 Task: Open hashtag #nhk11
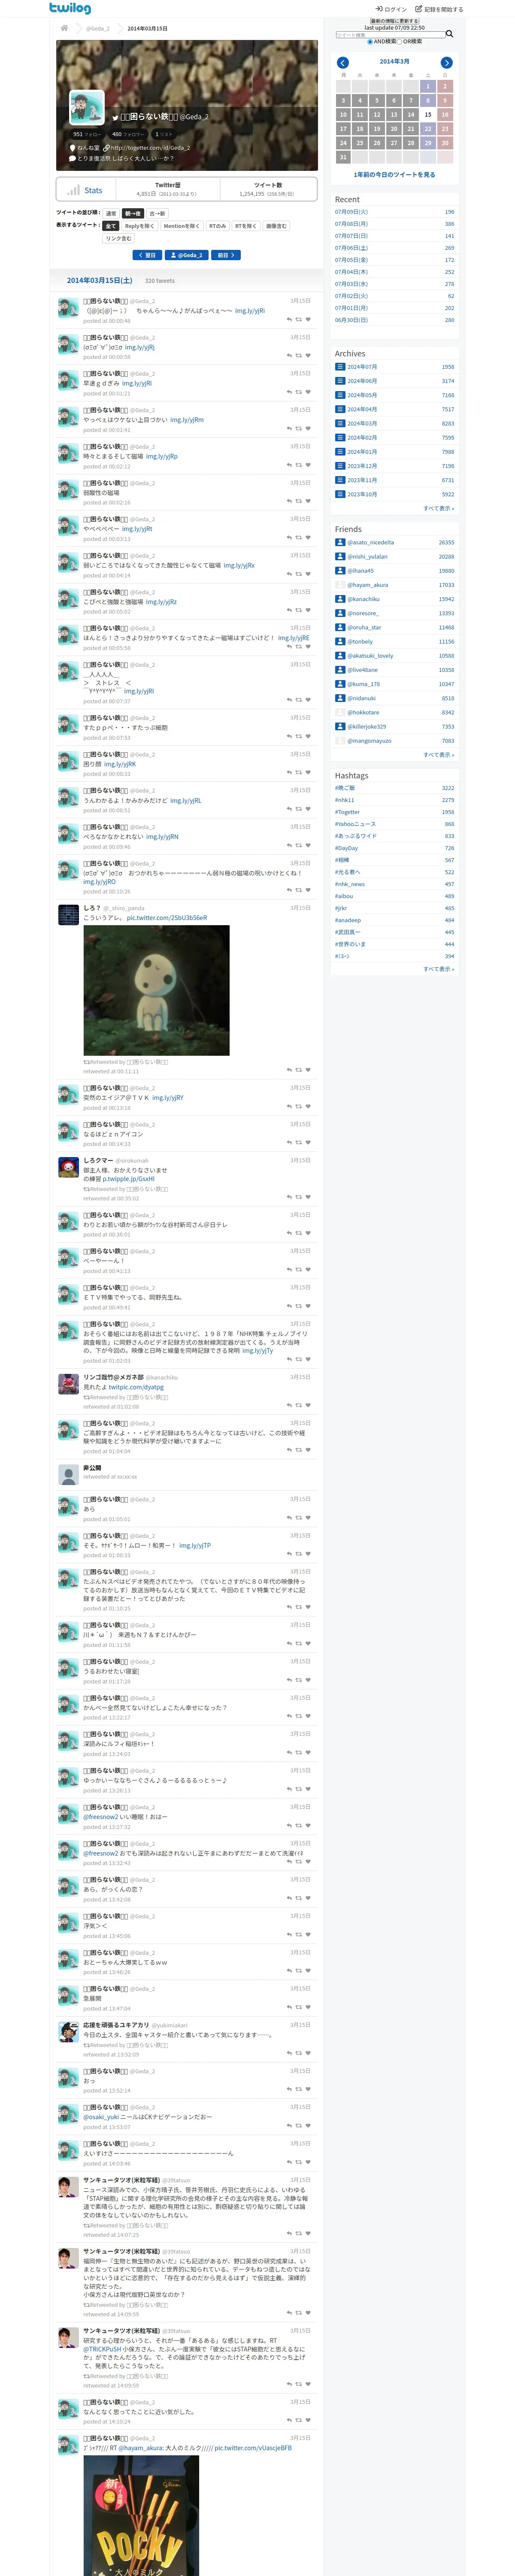(x=345, y=800)
